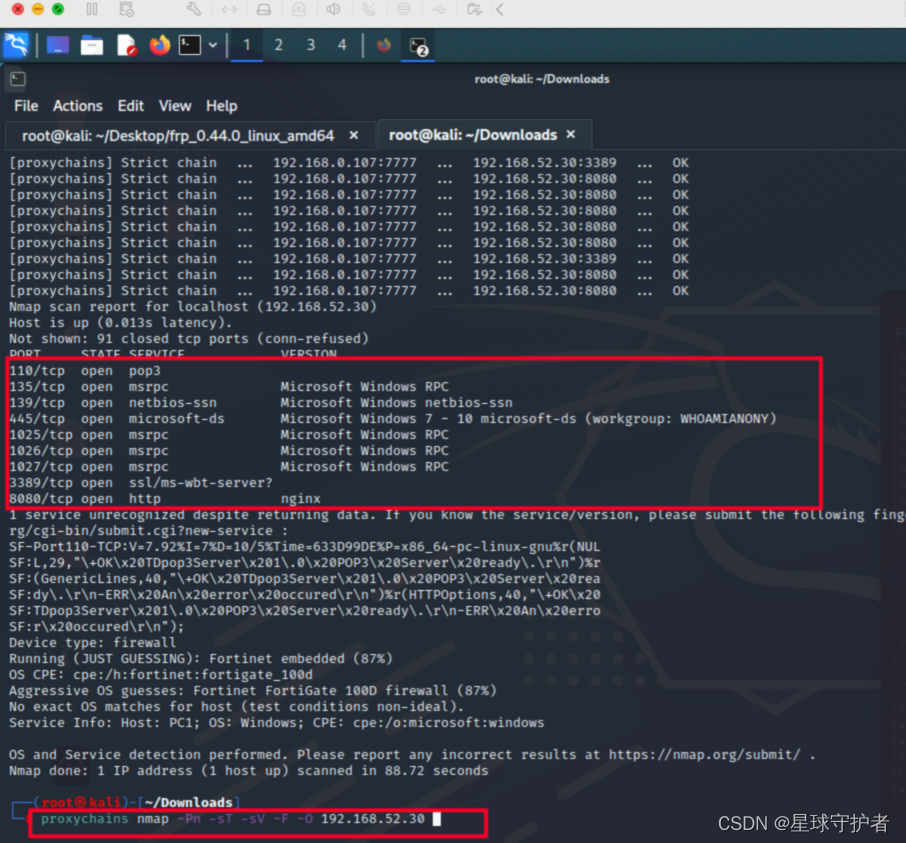The image size is (906, 843).
Task: Close the frp_0.44.0_linux_amd64 tab
Action: (354, 135)
